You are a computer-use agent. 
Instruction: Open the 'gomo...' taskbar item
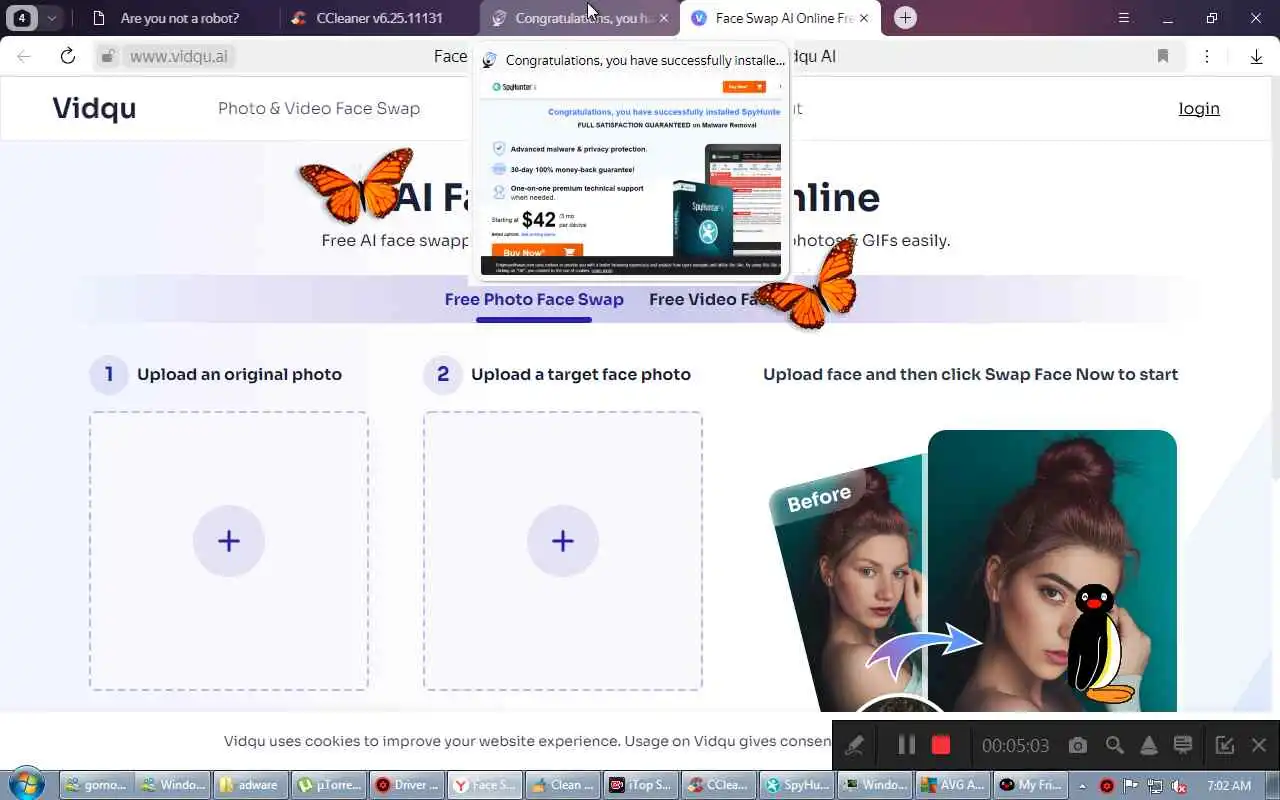97,785
